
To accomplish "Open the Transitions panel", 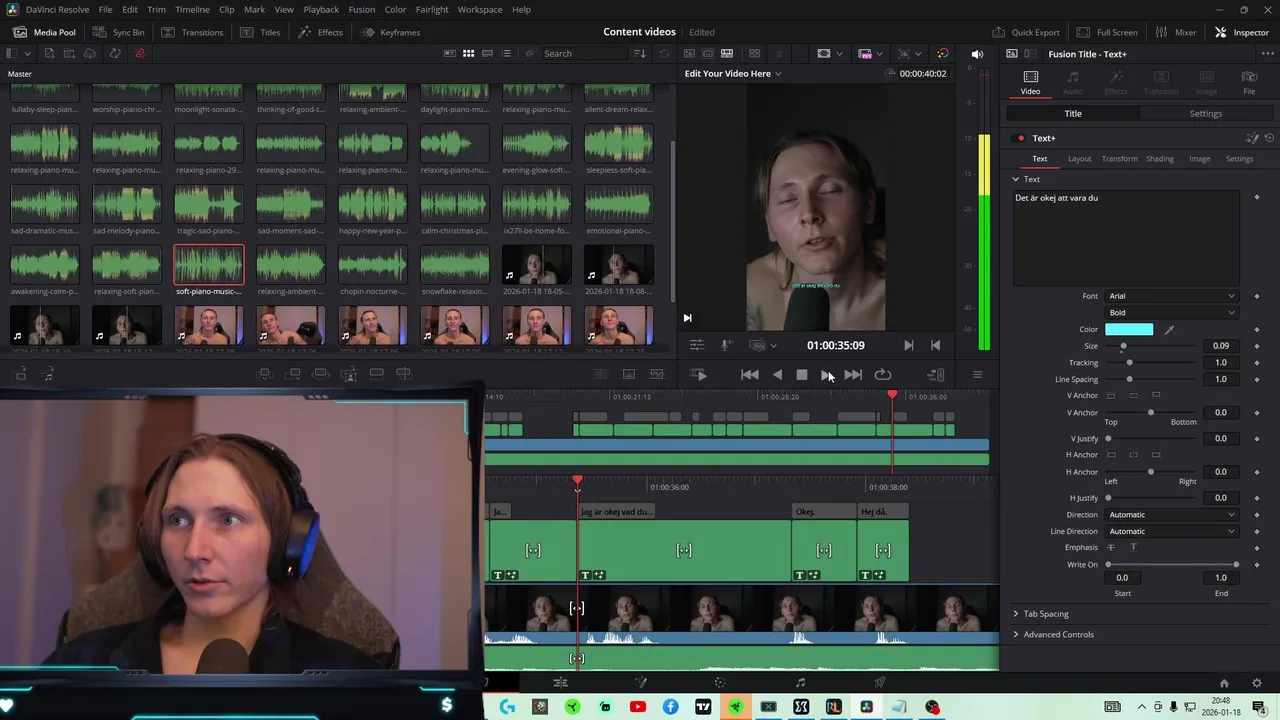I will click(191, 32).
